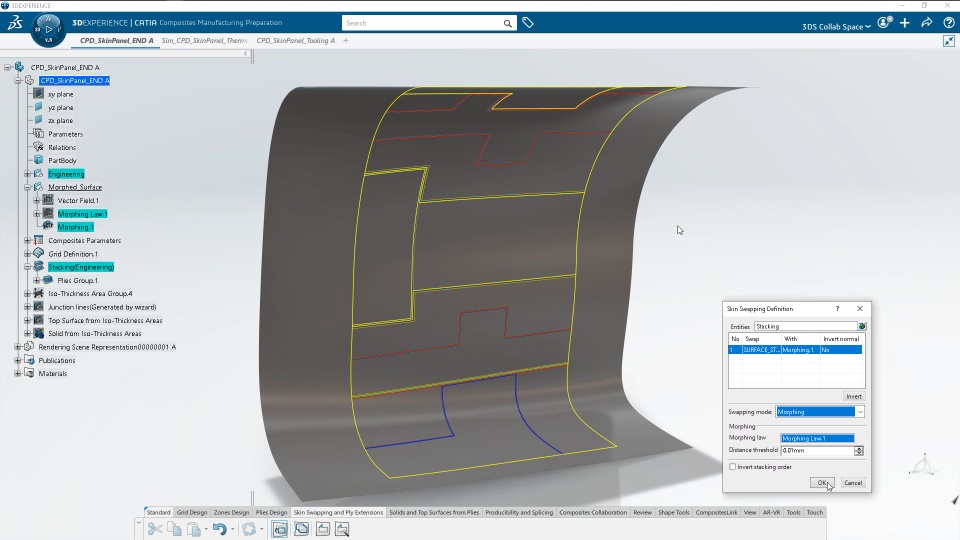Open the Swapping mode dropdown

click(820, 412)
